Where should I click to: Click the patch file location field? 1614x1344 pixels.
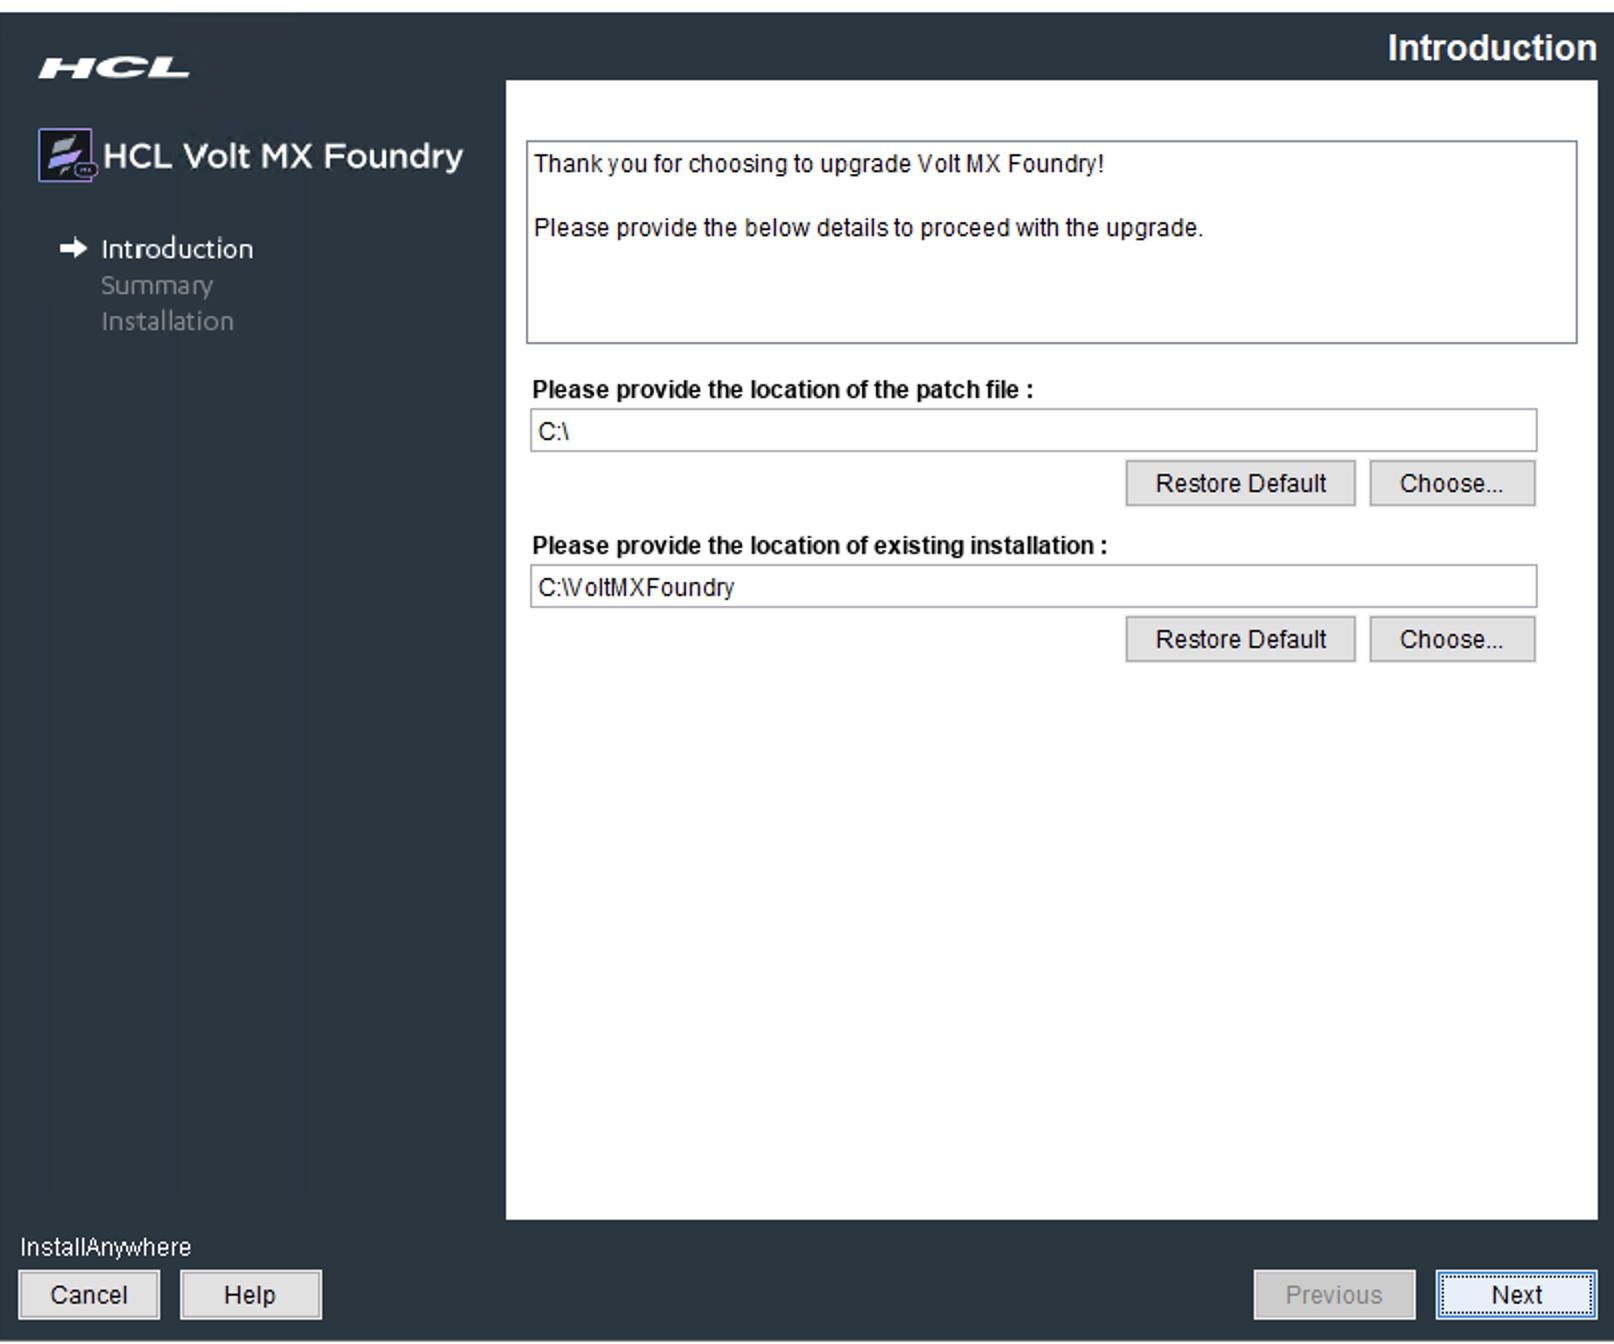(x=1032, y=431)
